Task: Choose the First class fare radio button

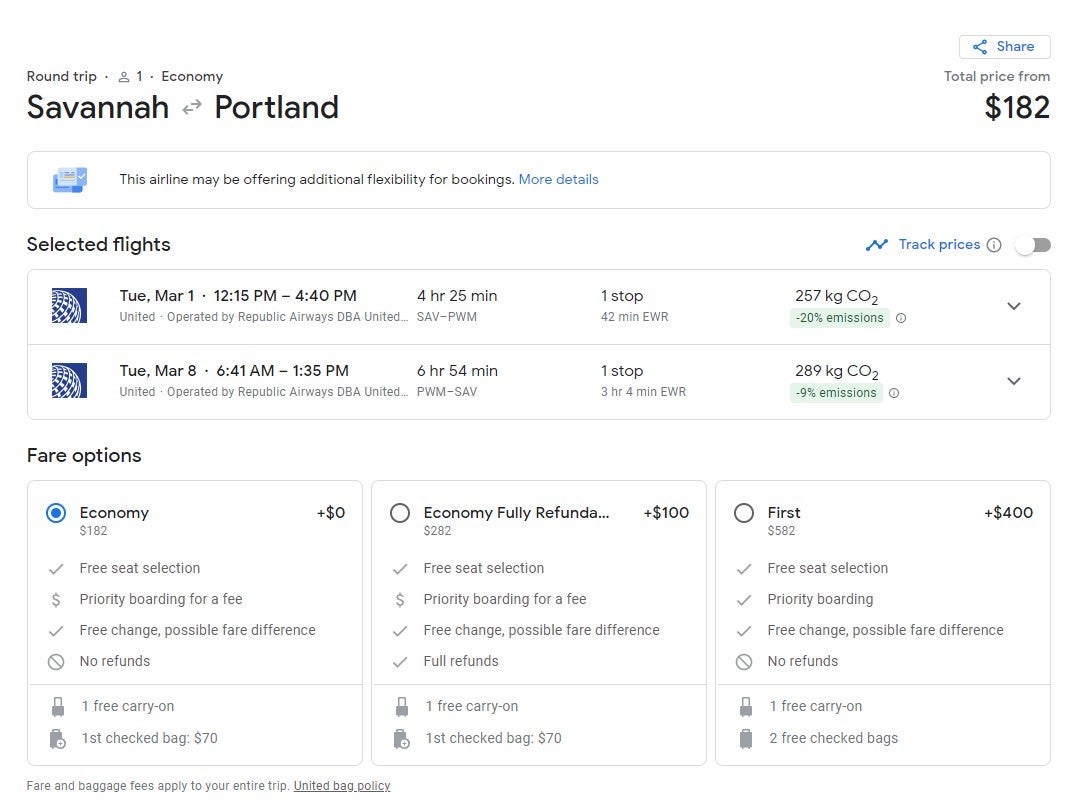Action: coord(744,513)
